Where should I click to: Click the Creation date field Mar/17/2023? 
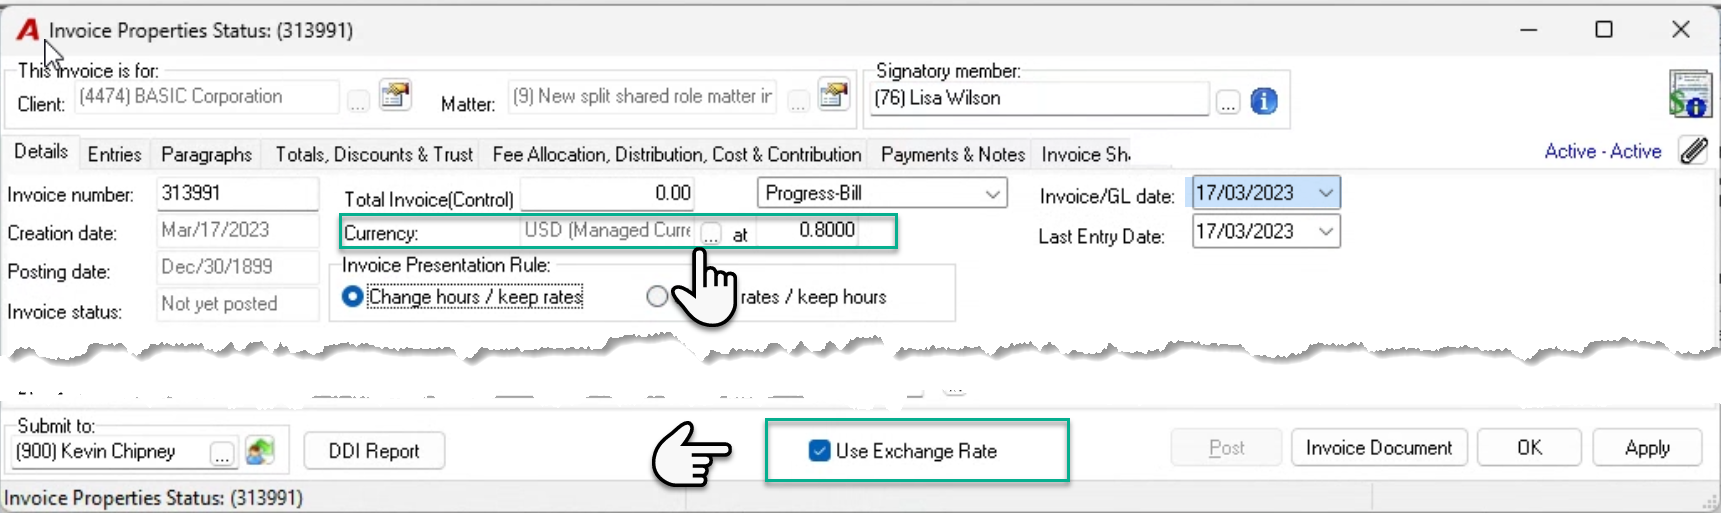238,230
